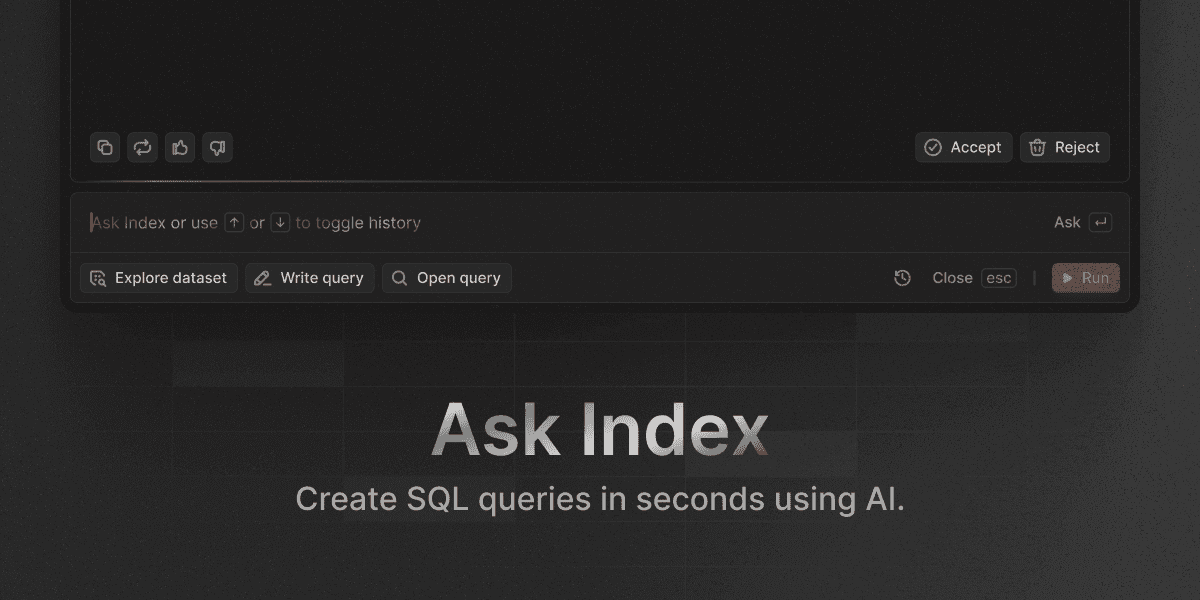Close the Ask Index panel
The width and height of the screenshot is (1200, 600).
[x=952, y=278]
